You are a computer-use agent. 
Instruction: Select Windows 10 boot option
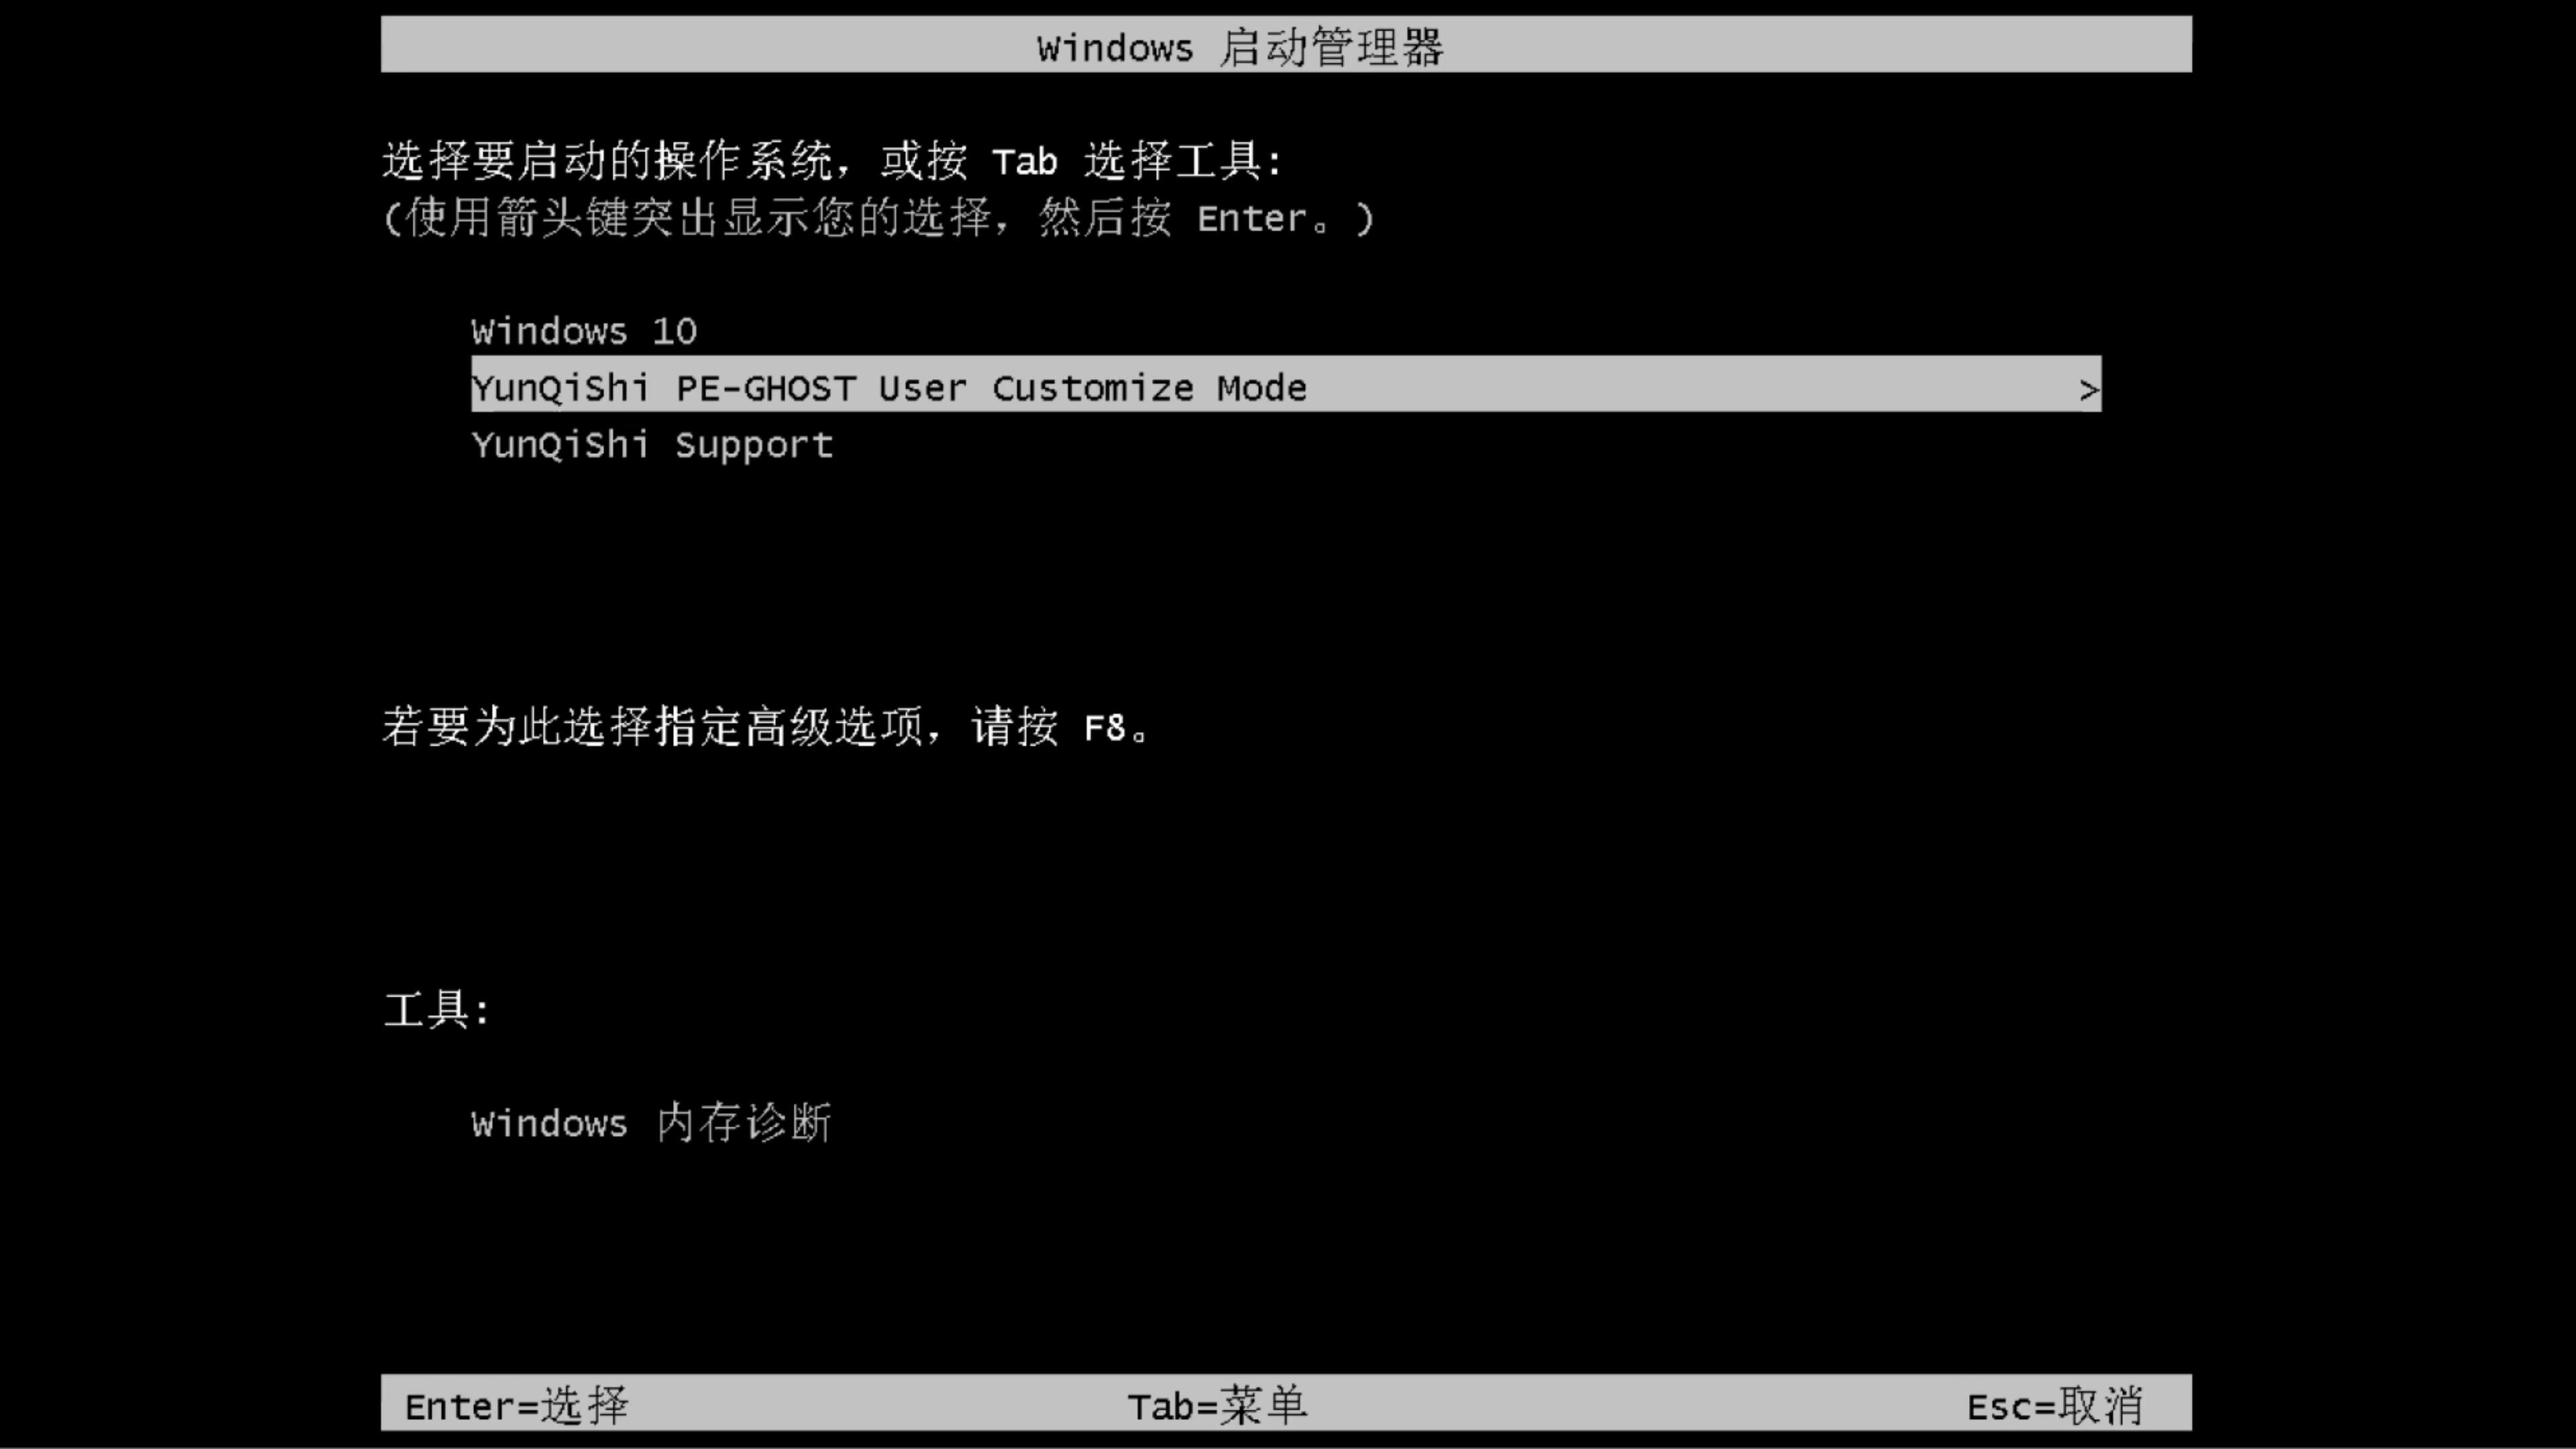584,331
